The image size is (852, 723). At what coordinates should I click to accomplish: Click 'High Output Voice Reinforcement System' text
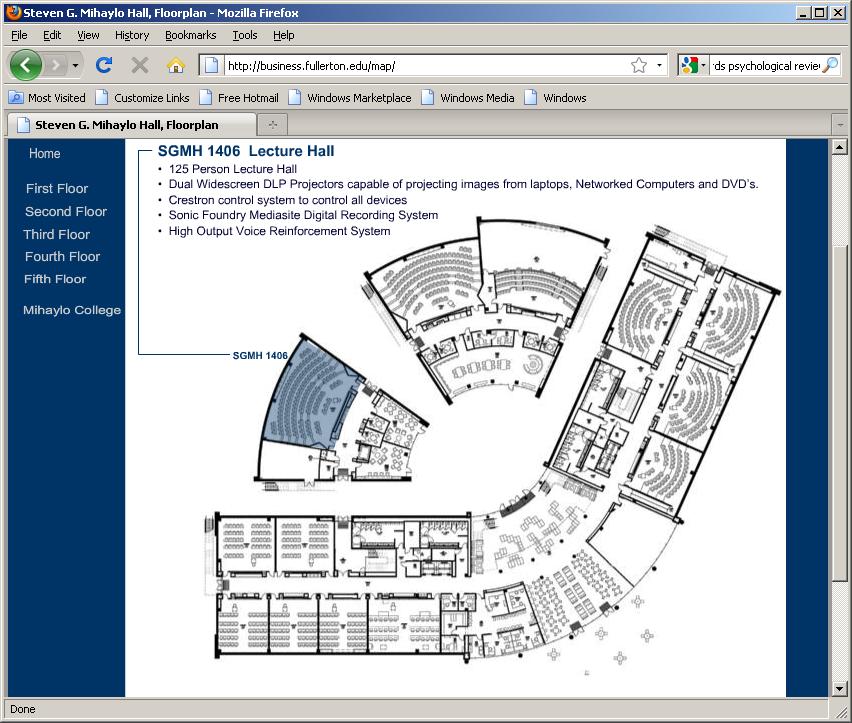click(x=279, y=231)
